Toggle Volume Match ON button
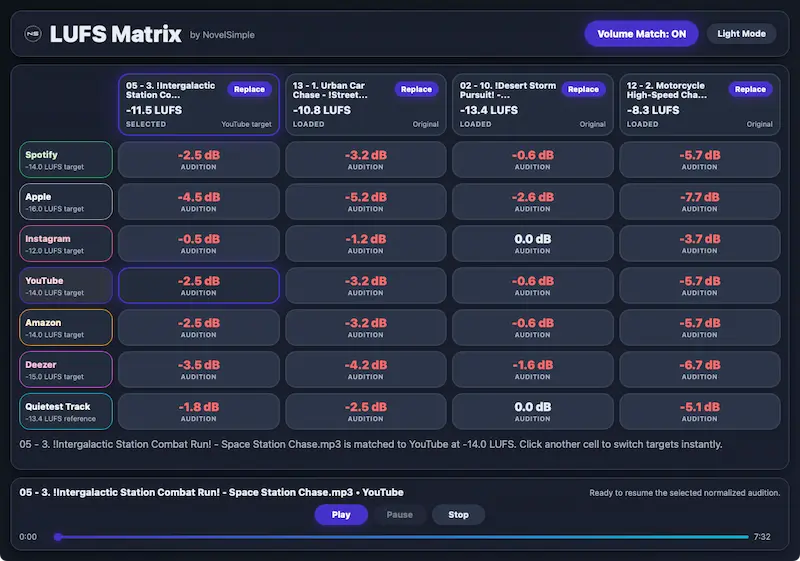Screen dimensions: 800x561 pyautogui.click(x=641, y=34)
